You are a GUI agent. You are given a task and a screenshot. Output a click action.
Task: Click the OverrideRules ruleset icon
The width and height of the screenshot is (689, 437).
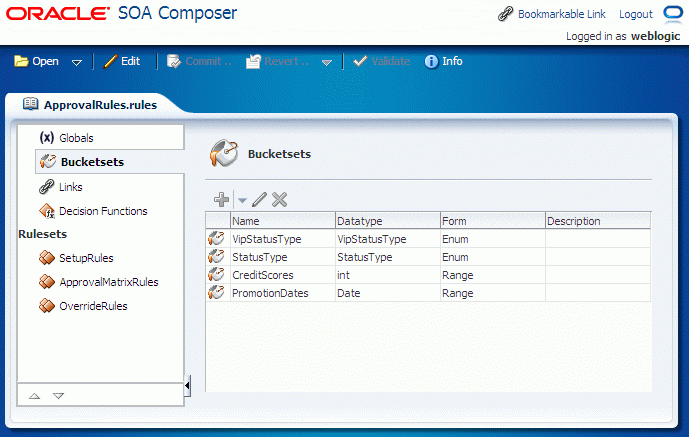point(47,305)
